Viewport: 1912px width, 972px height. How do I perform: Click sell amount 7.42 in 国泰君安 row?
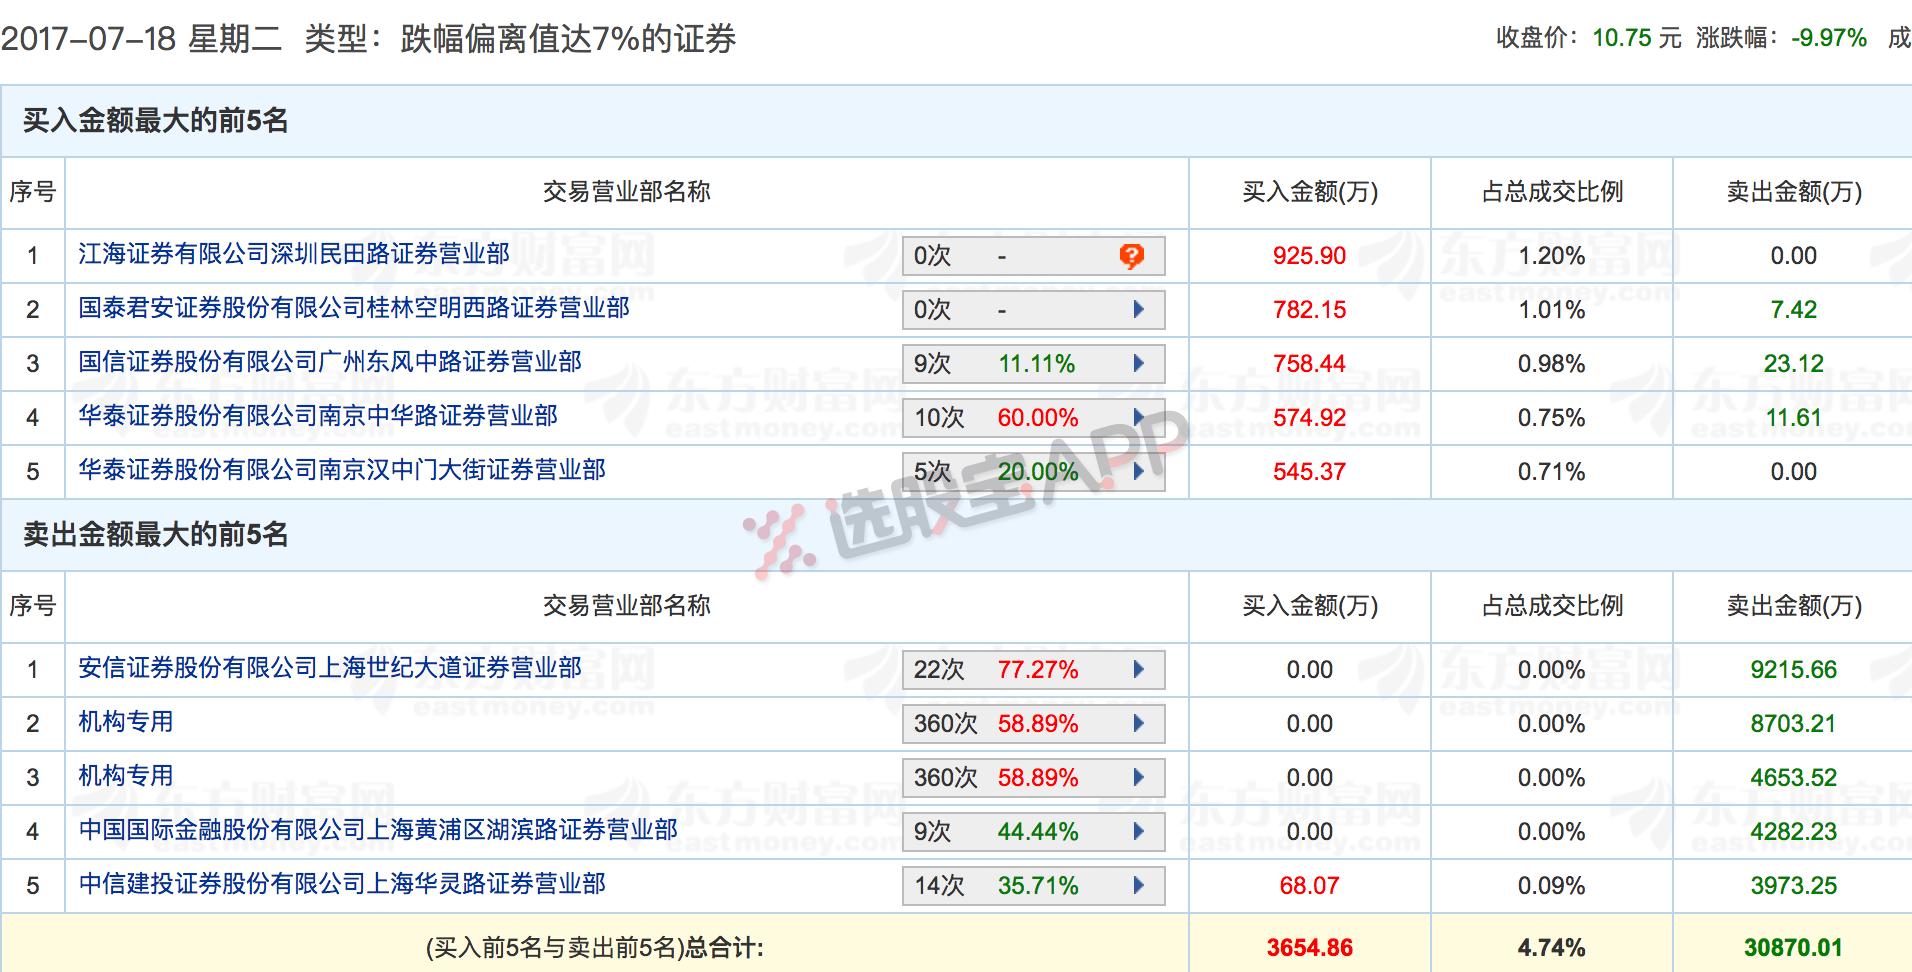click(1793, 310)
